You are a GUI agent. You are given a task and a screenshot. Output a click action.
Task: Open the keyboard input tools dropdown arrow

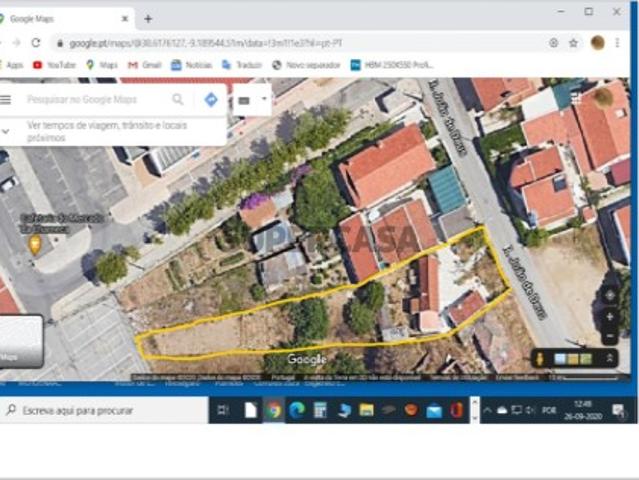point(264,100)
